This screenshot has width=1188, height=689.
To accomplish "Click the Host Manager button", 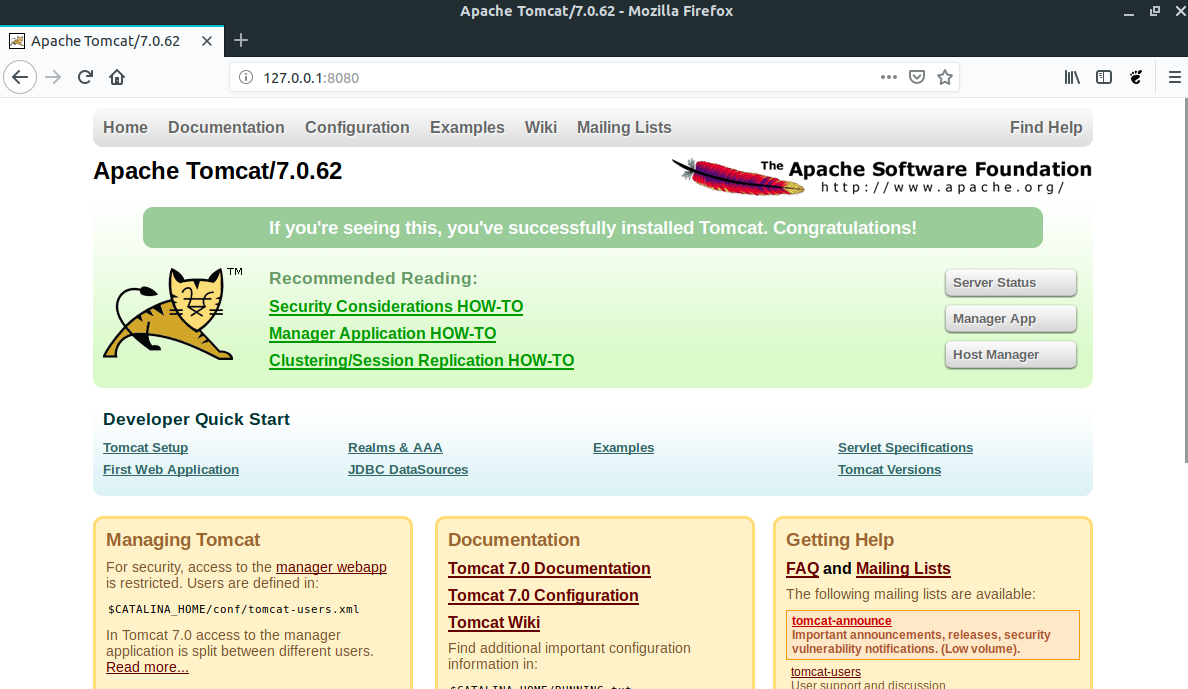I will (1011, 355).
